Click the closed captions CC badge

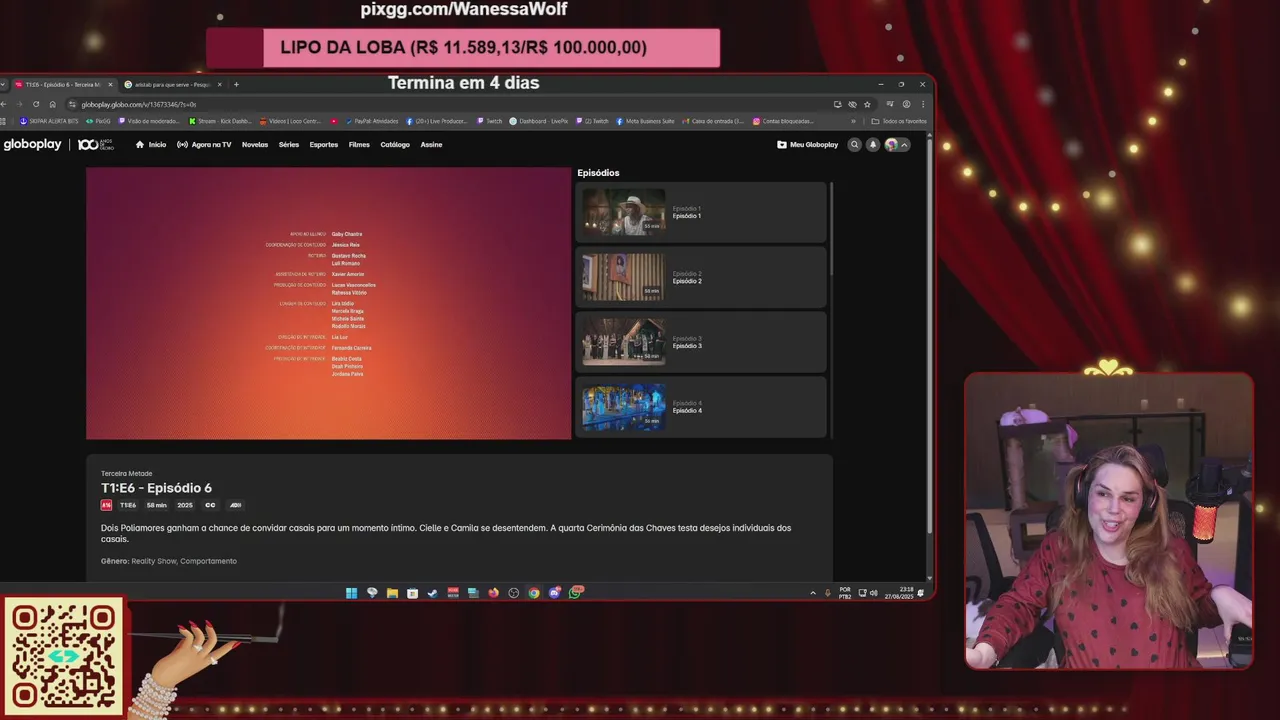(210, 505)
